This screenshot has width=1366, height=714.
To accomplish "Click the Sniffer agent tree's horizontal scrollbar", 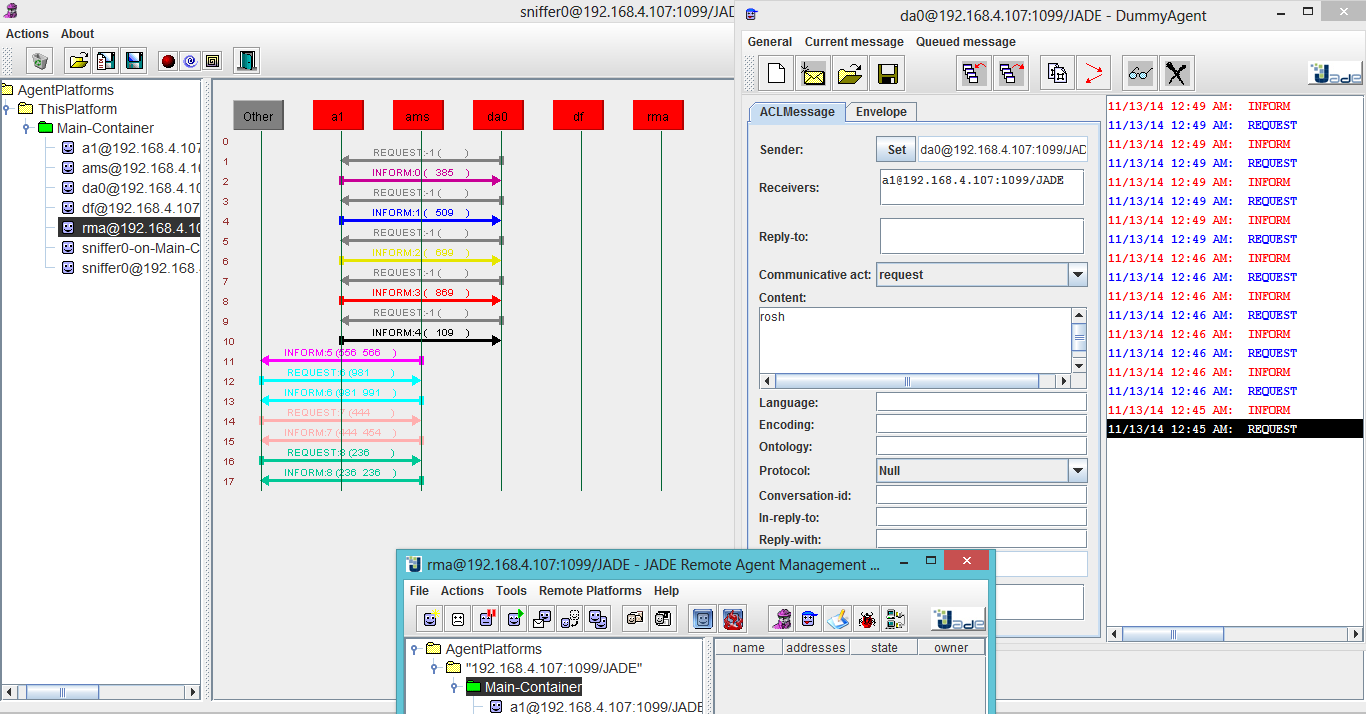I will [x=100, y=691].
